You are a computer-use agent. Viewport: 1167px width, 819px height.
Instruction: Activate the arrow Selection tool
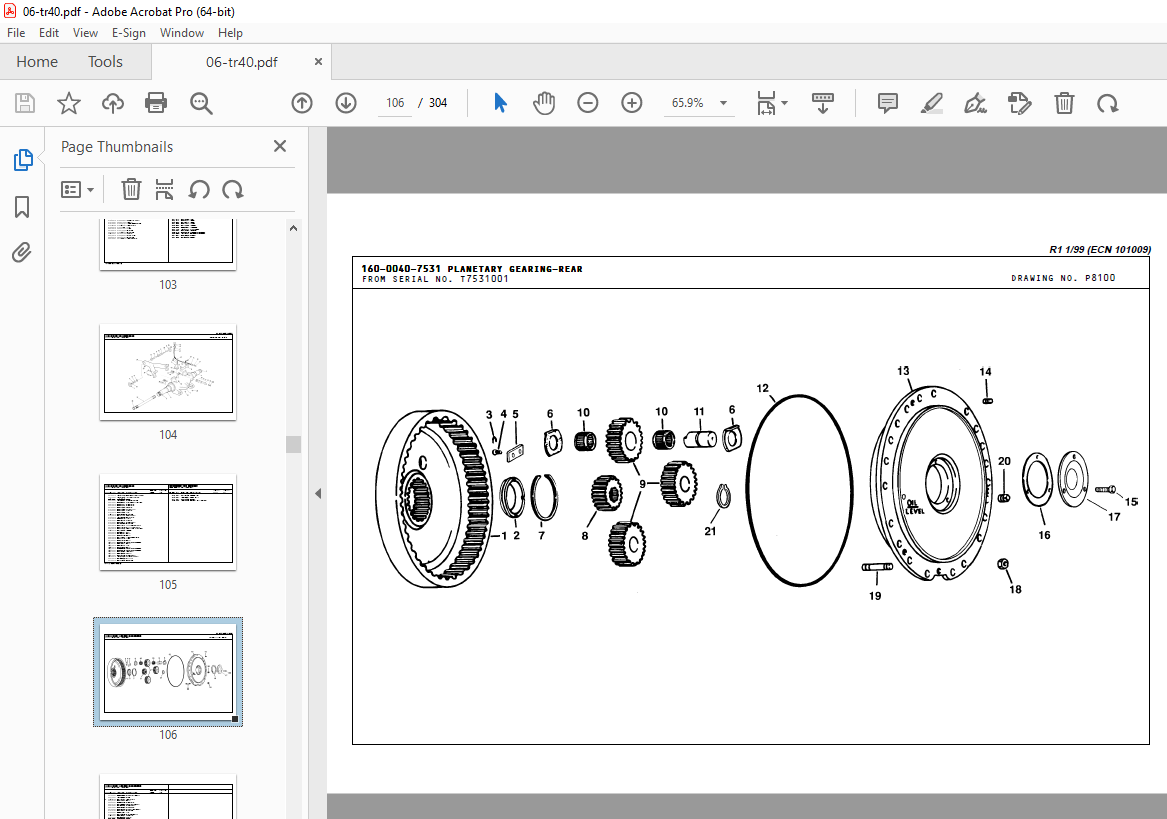coord(500,103)
